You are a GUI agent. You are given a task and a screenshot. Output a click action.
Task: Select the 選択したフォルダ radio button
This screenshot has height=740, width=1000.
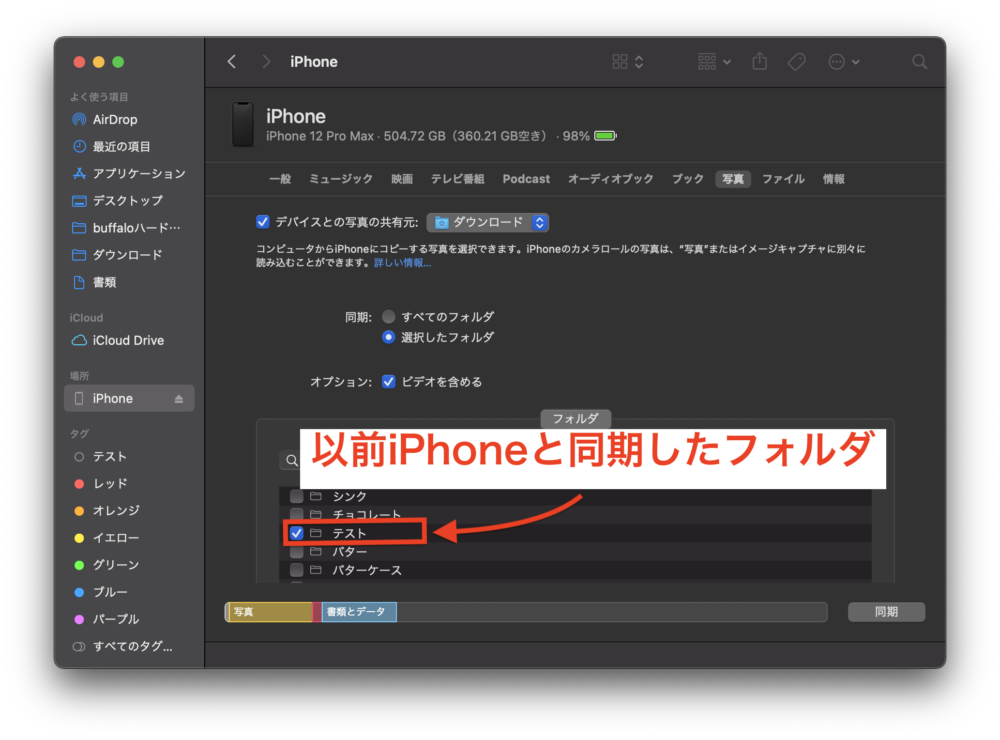tap(388, 337)
